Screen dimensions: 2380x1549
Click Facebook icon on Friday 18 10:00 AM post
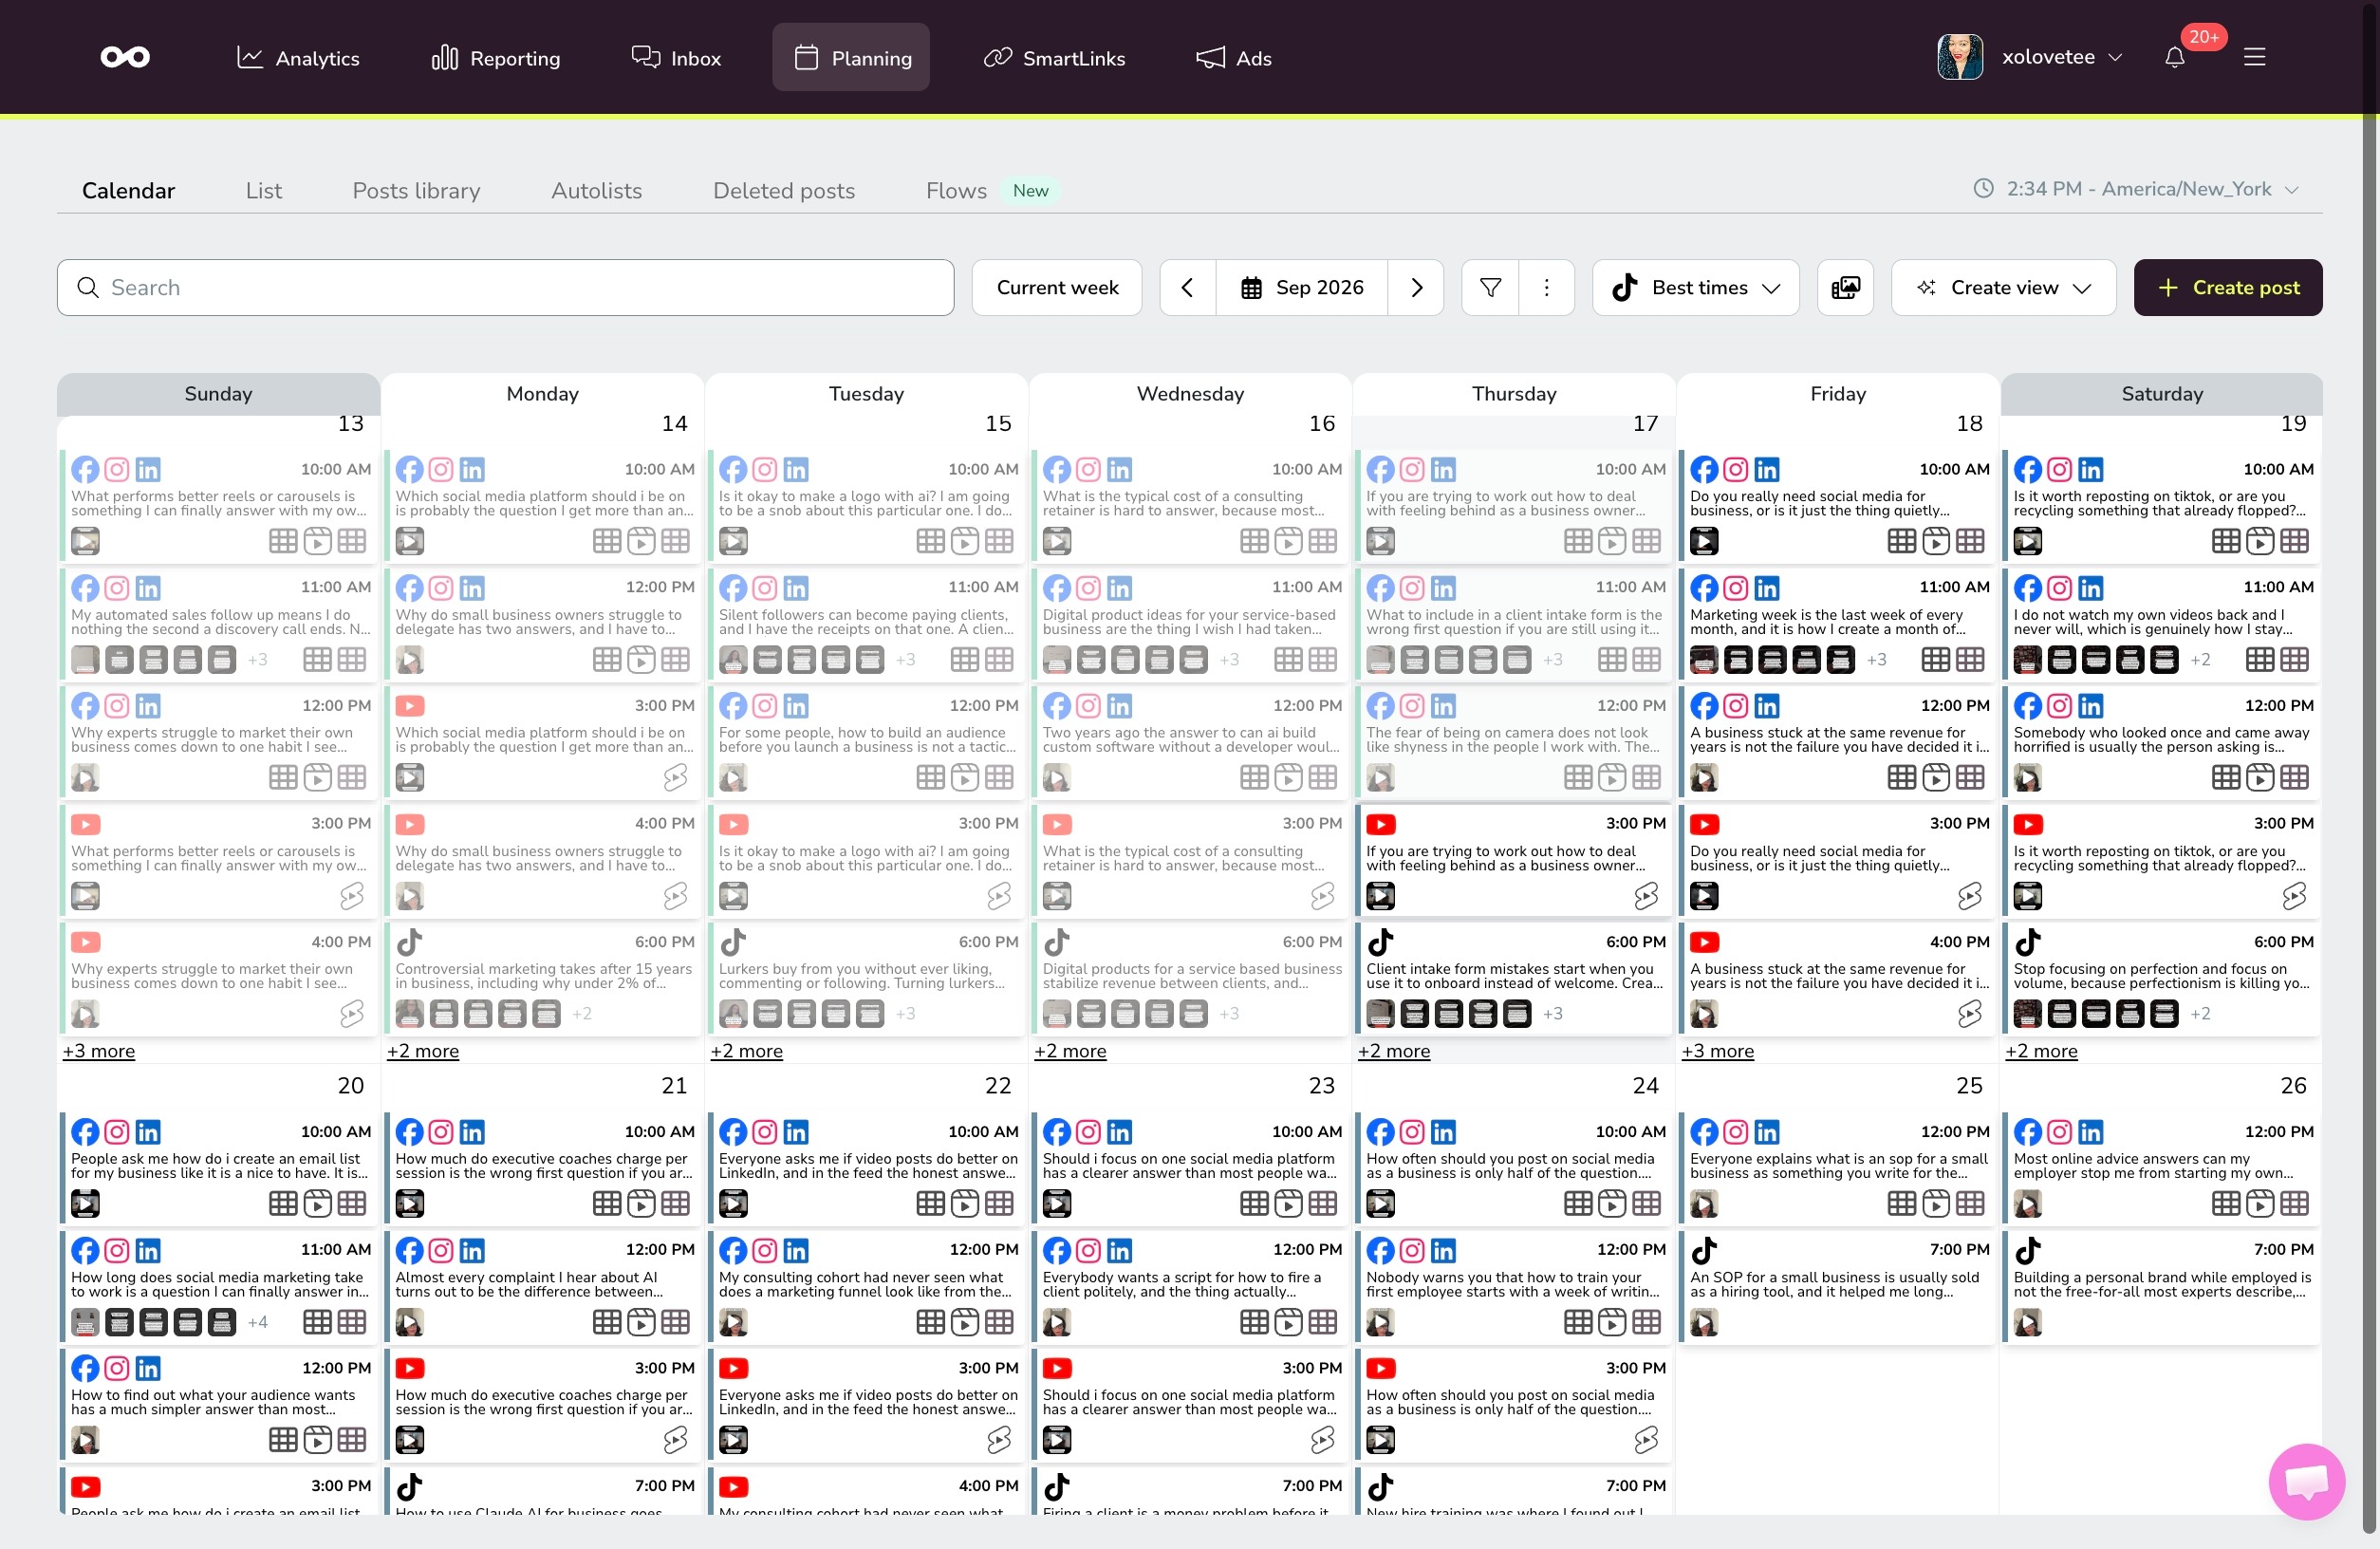tap(1704, 469)
